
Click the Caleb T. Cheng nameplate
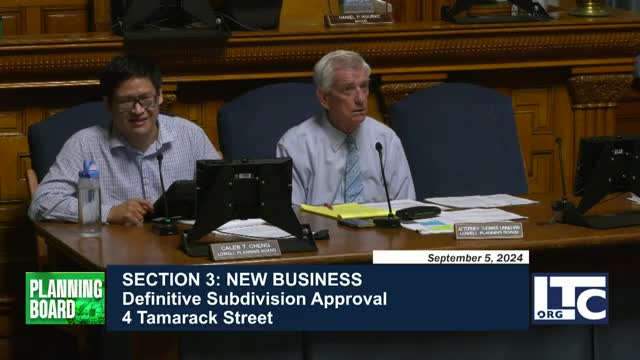[x=245, y=250]
